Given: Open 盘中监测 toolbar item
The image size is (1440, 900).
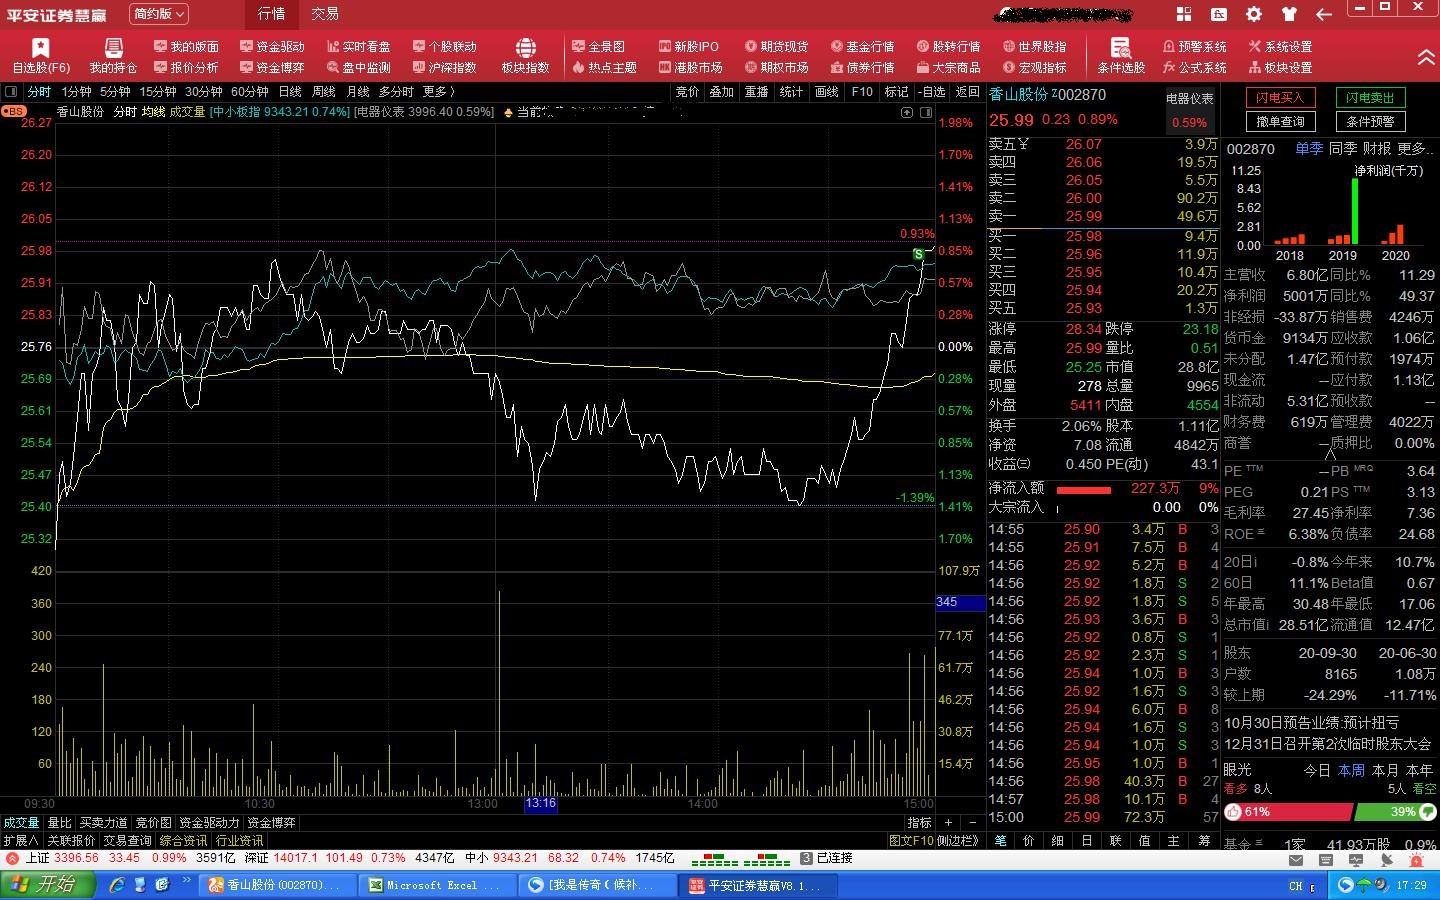Looking at the screenshot, I should point(358,67).
